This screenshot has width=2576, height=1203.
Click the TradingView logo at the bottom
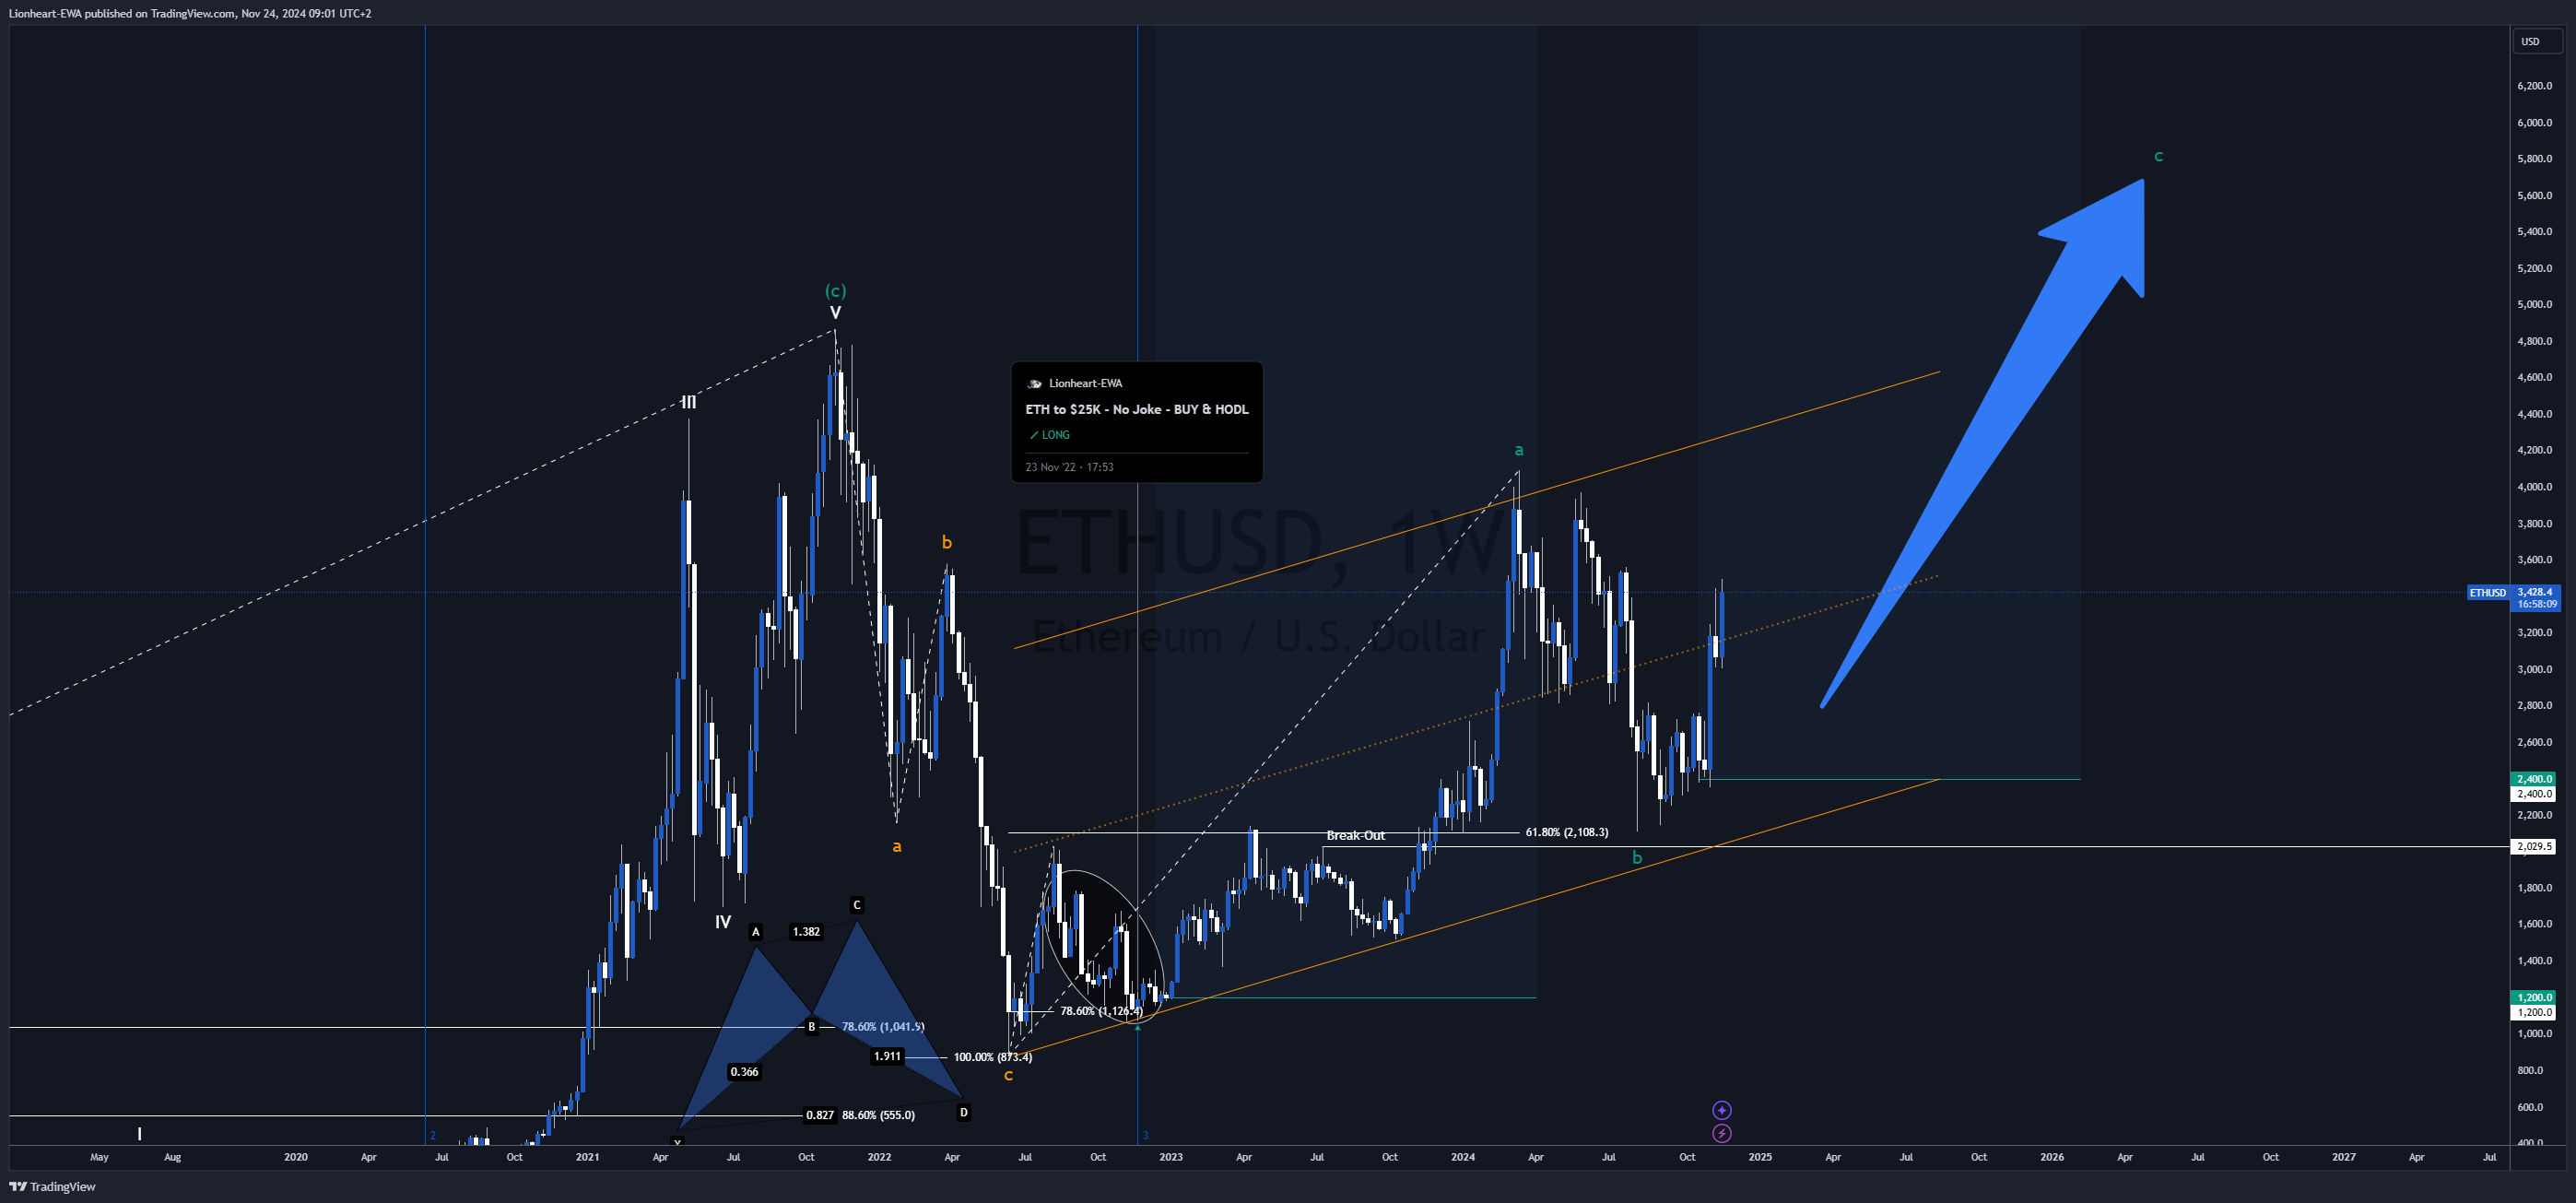pyautogui.click(x=52, y=1186)
